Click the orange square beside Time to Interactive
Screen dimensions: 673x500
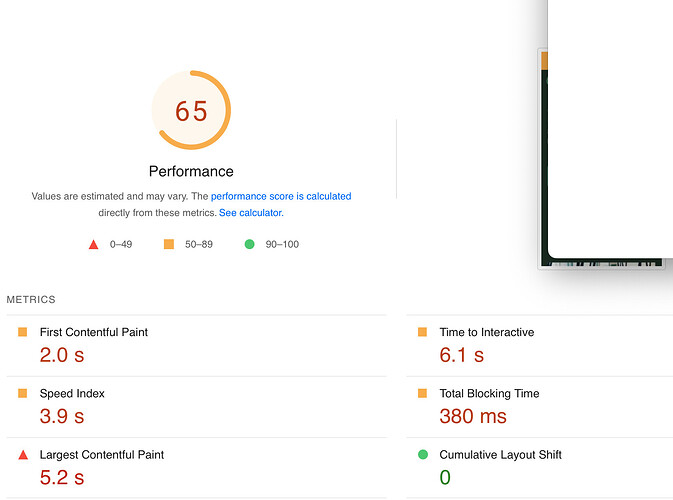(422, 332)
